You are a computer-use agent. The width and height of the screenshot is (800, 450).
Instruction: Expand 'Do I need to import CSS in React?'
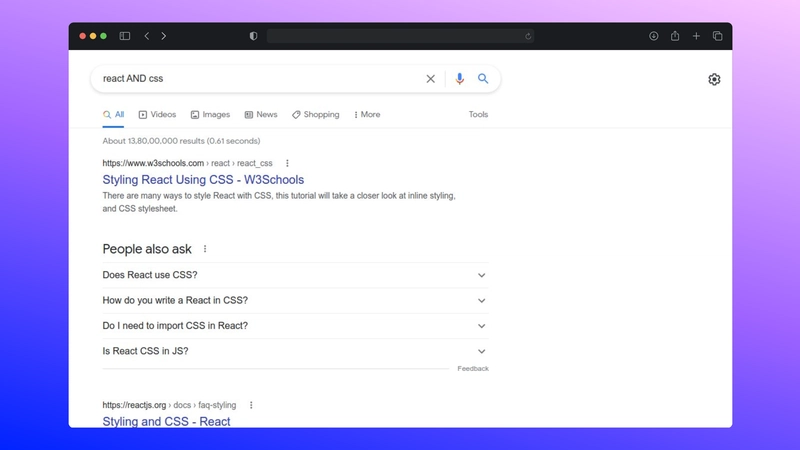[x=295, y=326]
